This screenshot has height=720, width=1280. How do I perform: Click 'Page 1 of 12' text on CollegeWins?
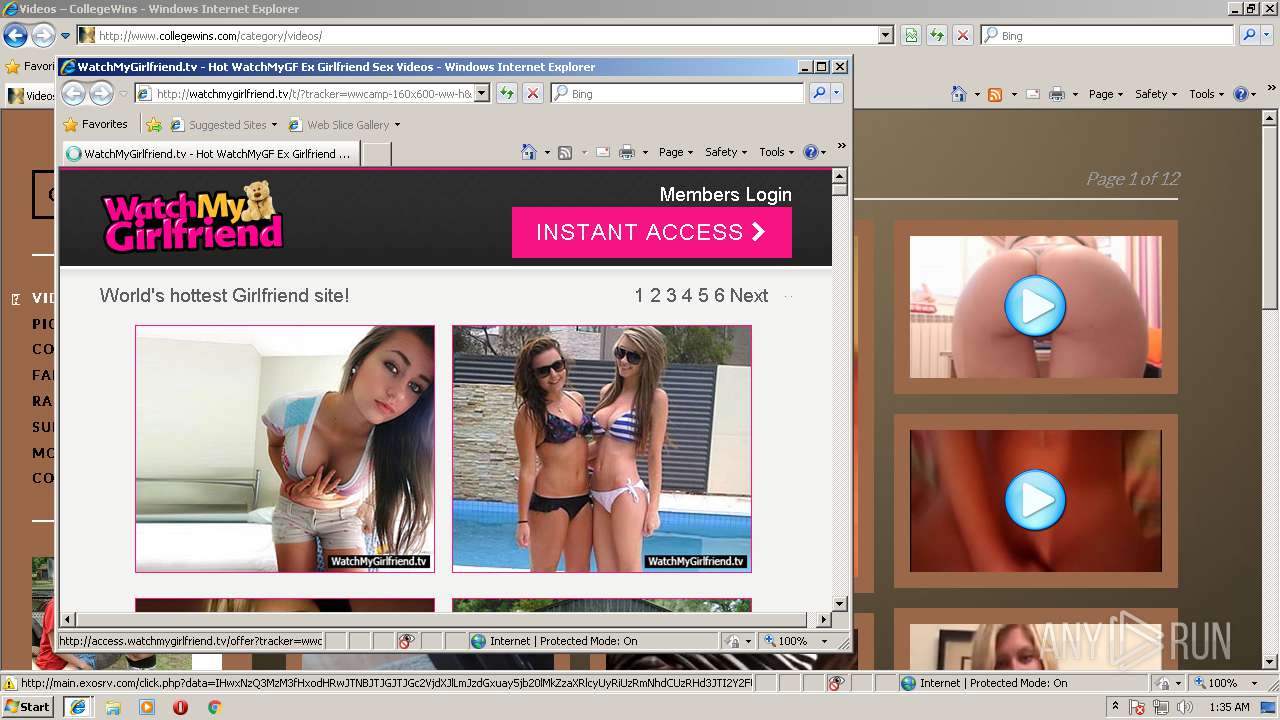point(1133,179)
